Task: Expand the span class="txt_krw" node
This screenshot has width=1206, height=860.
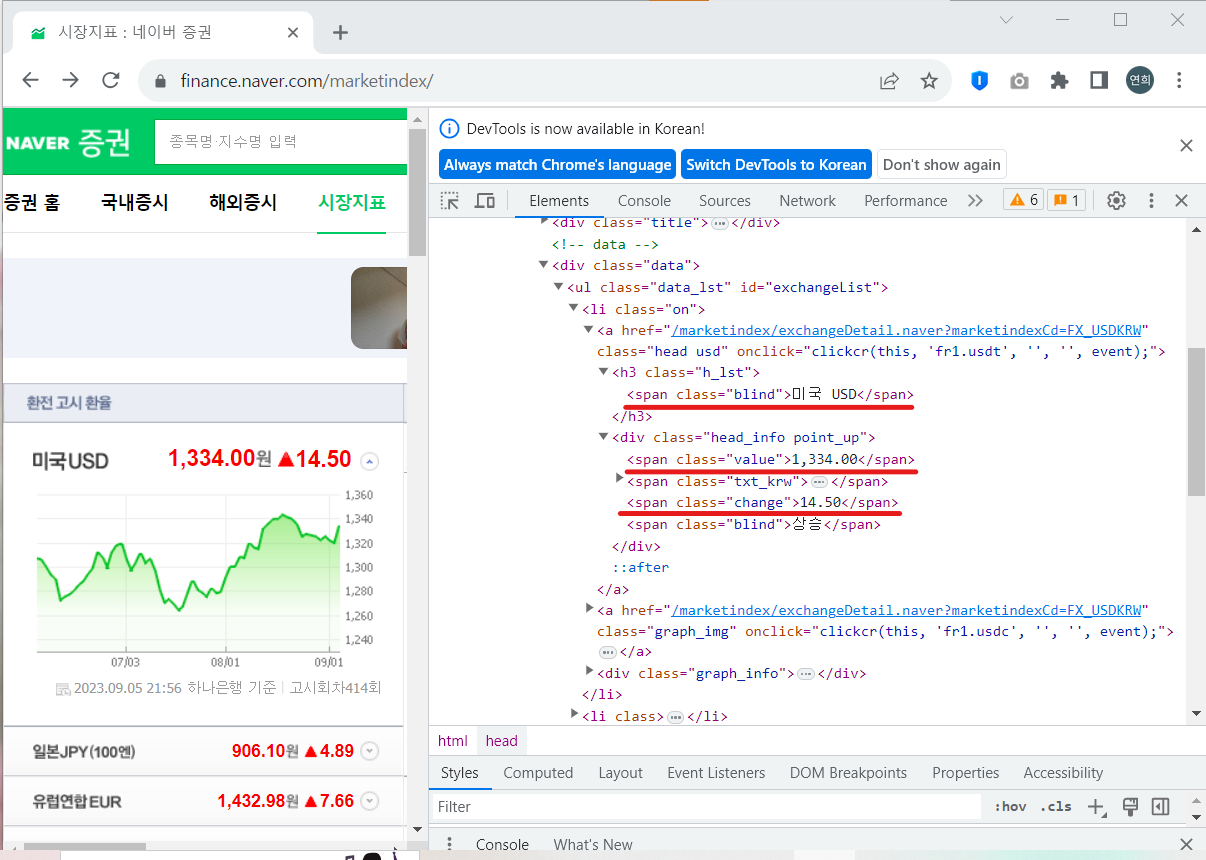Action: tap(619, 480)
